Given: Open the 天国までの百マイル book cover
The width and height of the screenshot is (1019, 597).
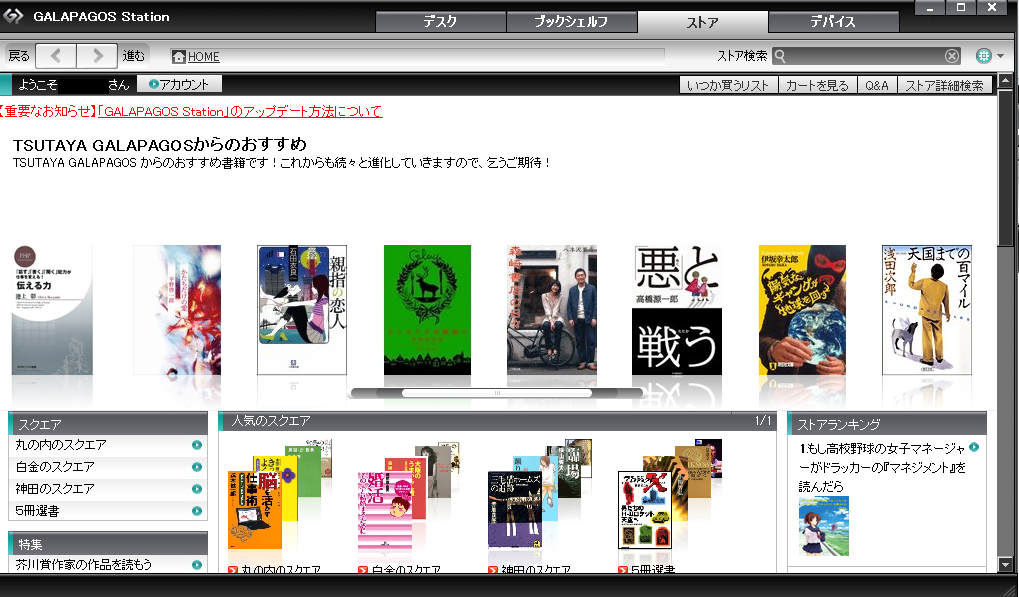Looking at the screenshot, I should [x=927, y=310].
